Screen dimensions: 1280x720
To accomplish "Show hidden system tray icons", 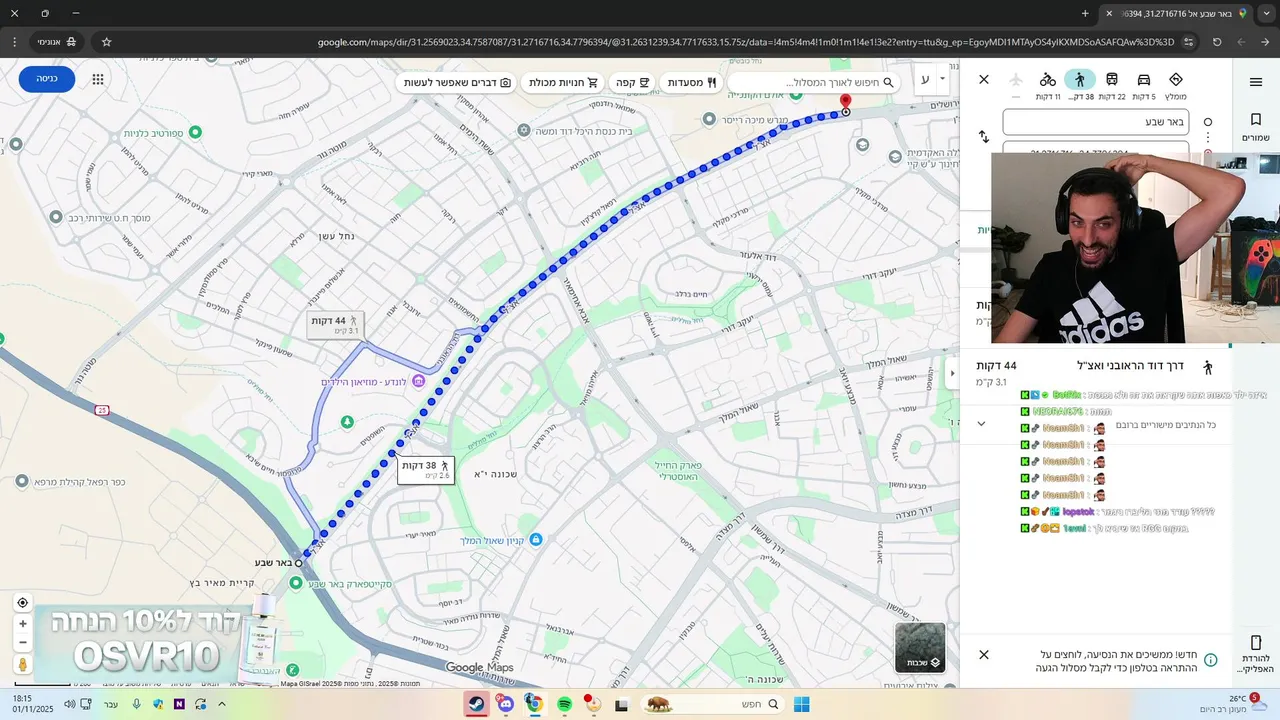I will pos(222,704).
